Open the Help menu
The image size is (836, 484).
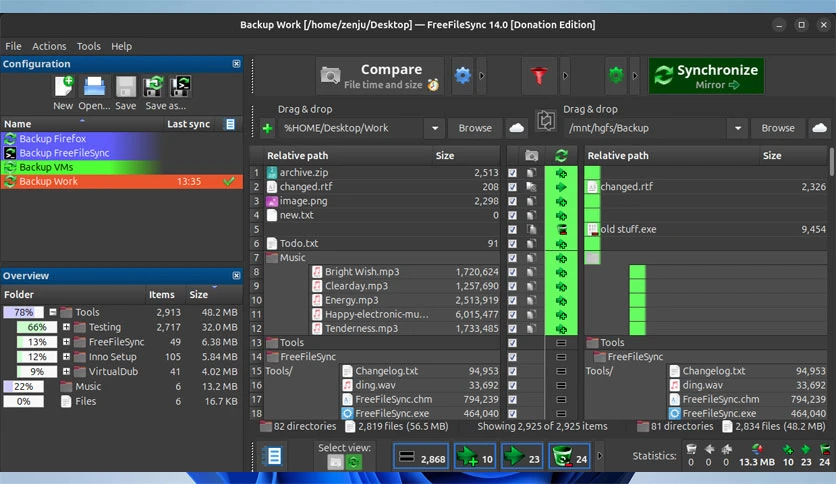pyautogui.click(x=122, y=46)
